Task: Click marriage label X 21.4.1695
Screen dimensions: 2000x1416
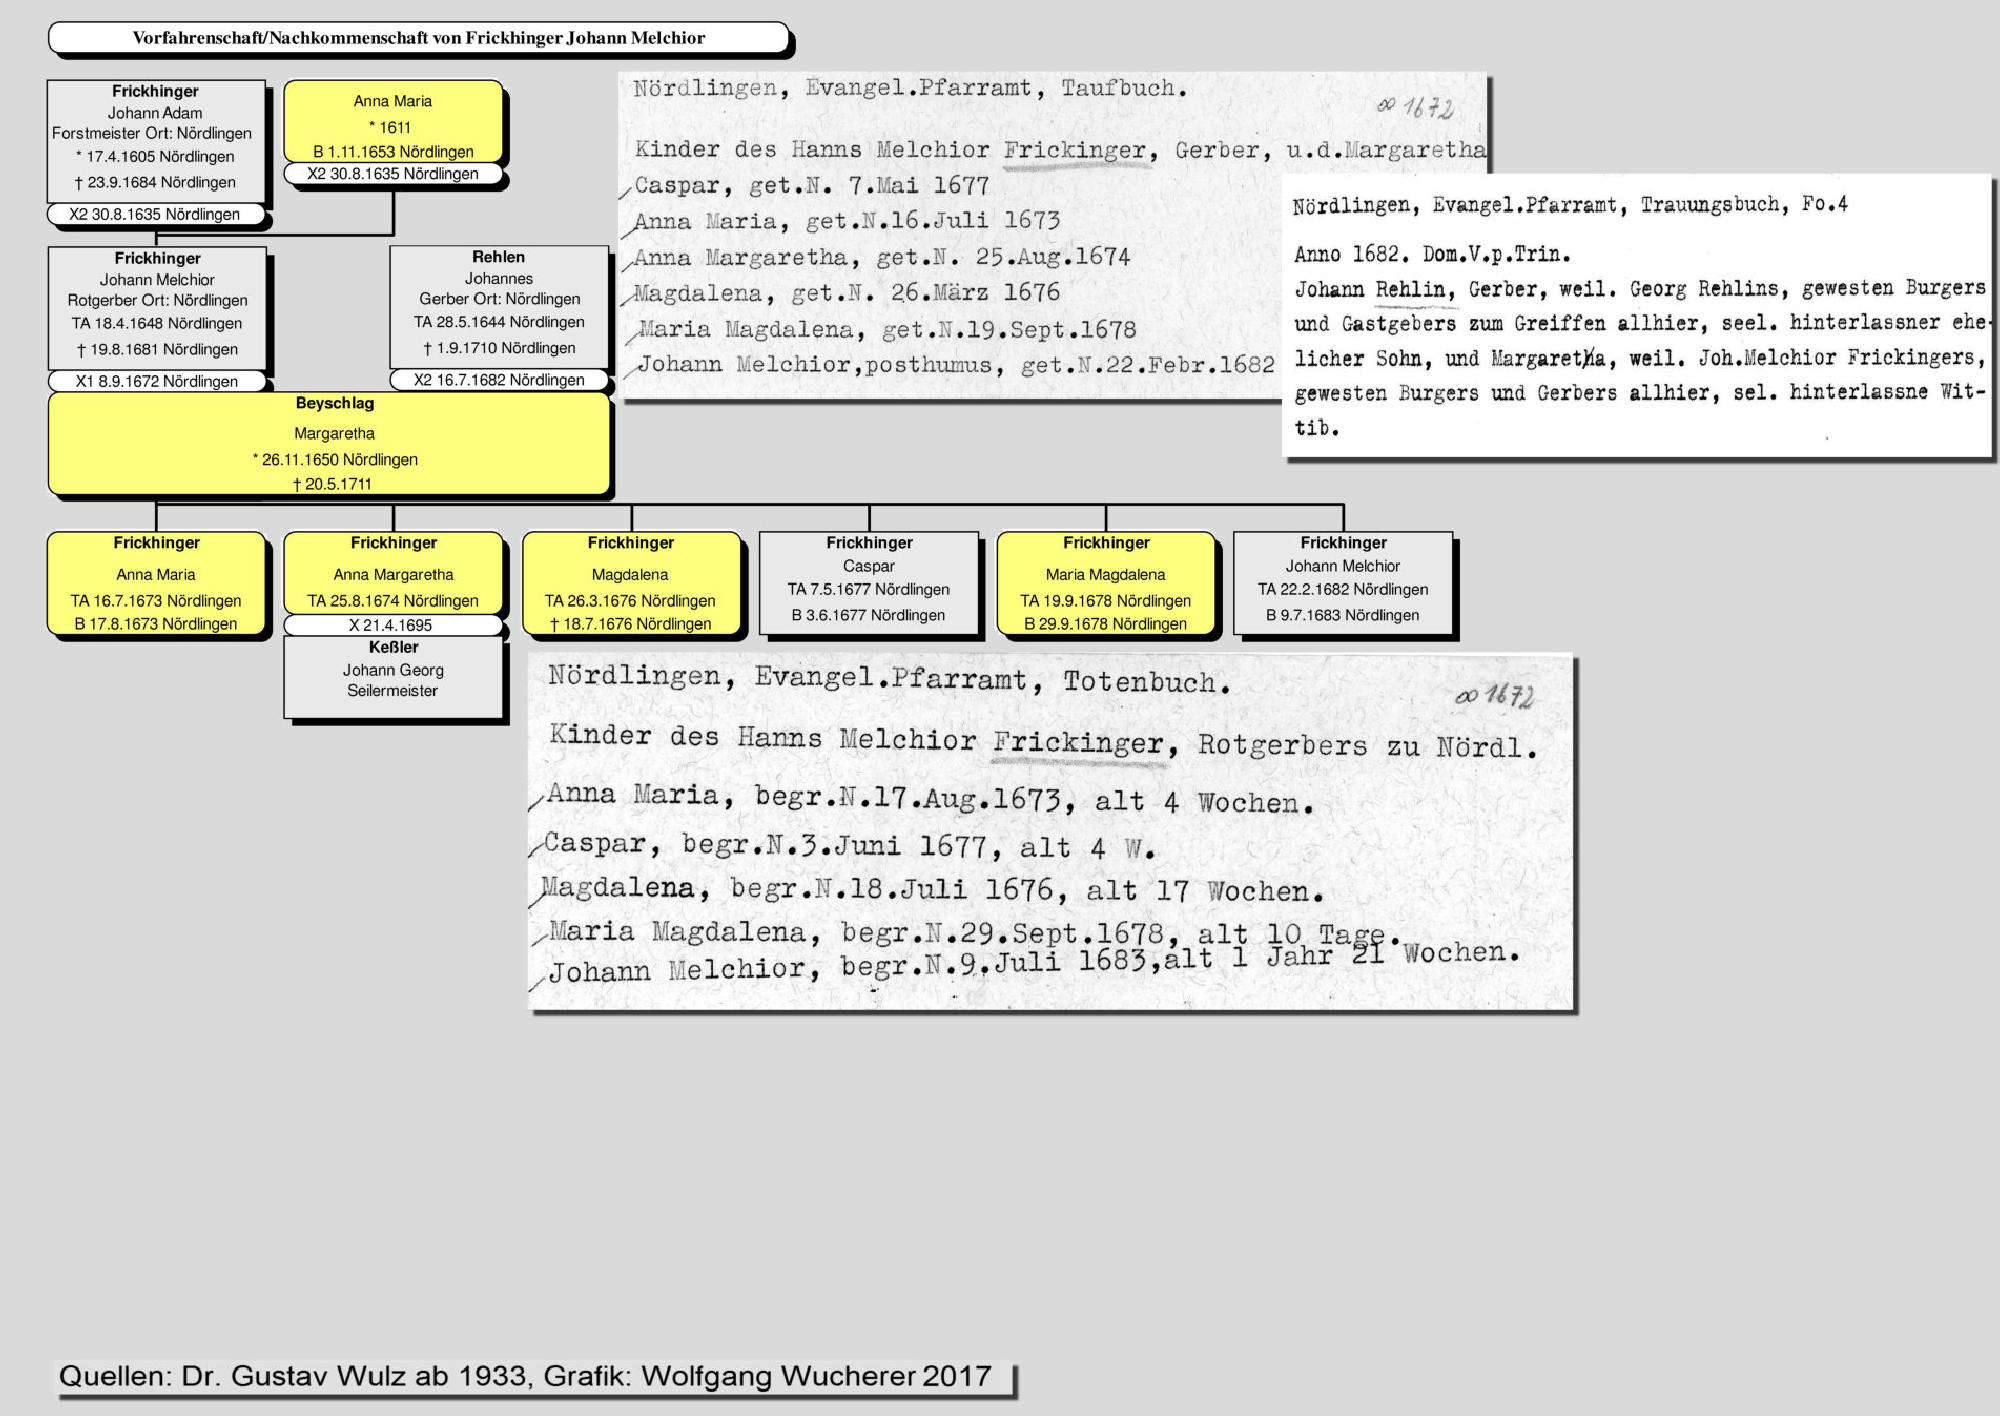Action: (393, 625)
